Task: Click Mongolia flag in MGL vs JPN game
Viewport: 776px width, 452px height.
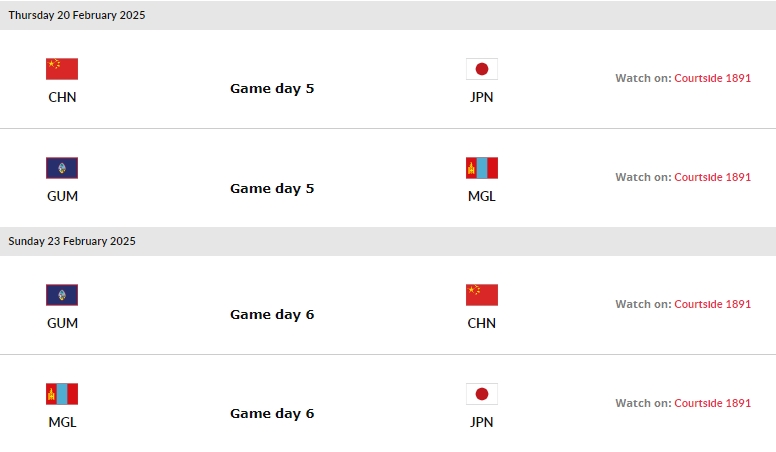Action: point(62,394)
